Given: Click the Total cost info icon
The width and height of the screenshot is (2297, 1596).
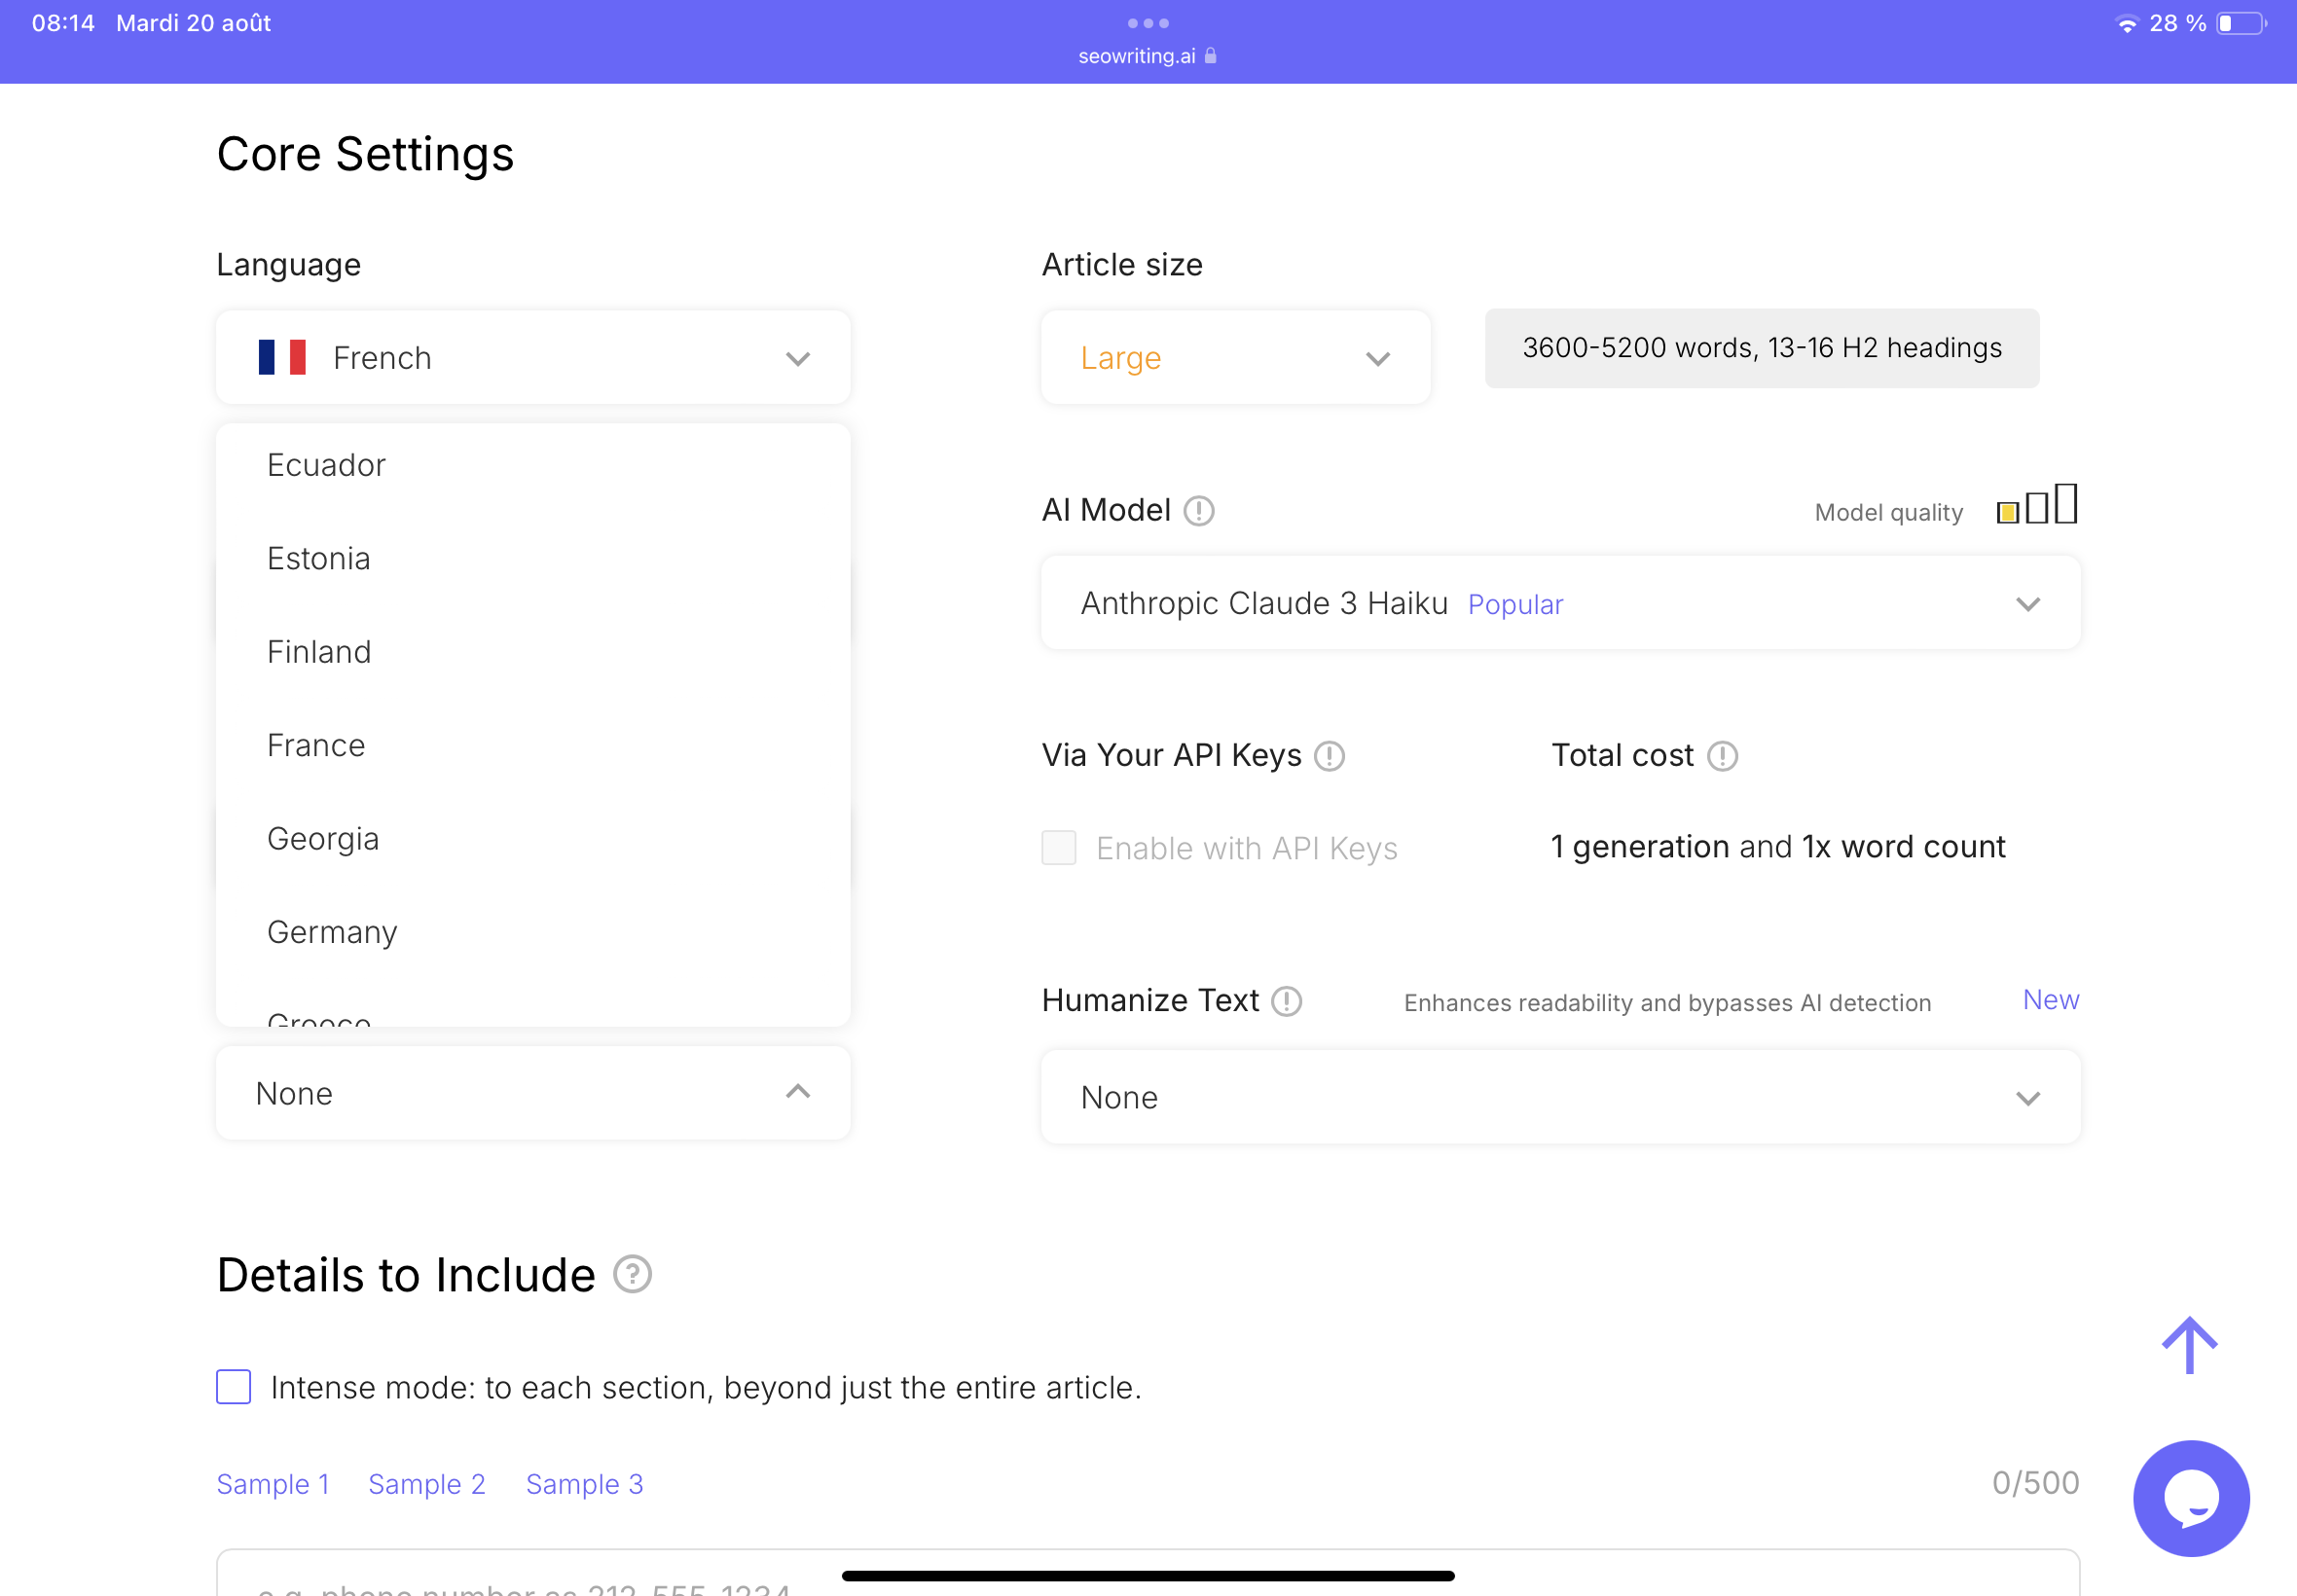Looking at the screenshot, I should (x=1722, y=756).
